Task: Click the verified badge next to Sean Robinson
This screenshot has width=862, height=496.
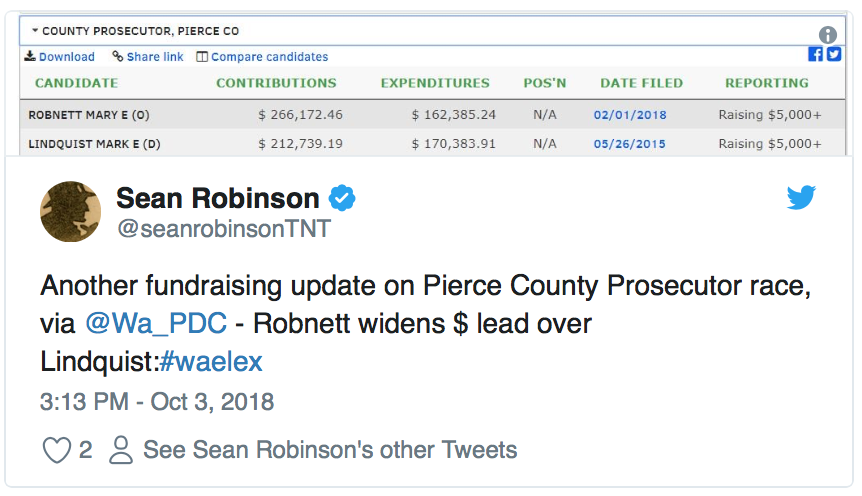Action: click(x=342, y=198)
